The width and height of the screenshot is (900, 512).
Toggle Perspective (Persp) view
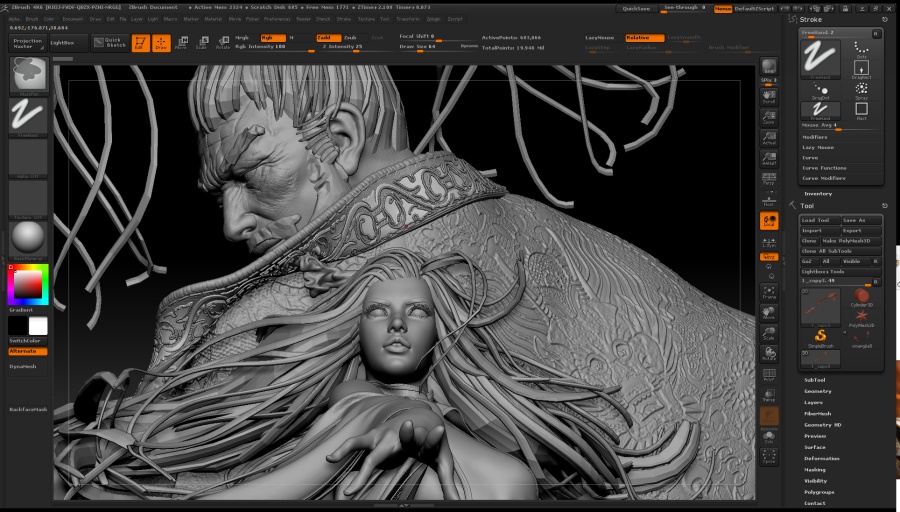pyautogui.click(x=769, y=179)
